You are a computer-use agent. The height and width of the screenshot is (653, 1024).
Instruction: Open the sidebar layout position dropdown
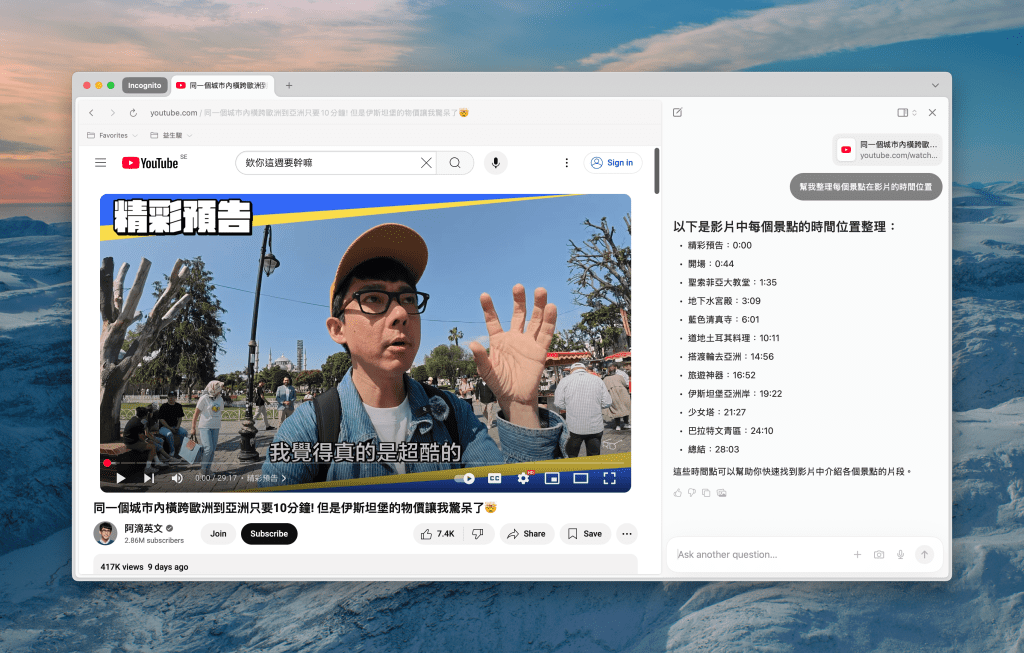pos(907,113)
